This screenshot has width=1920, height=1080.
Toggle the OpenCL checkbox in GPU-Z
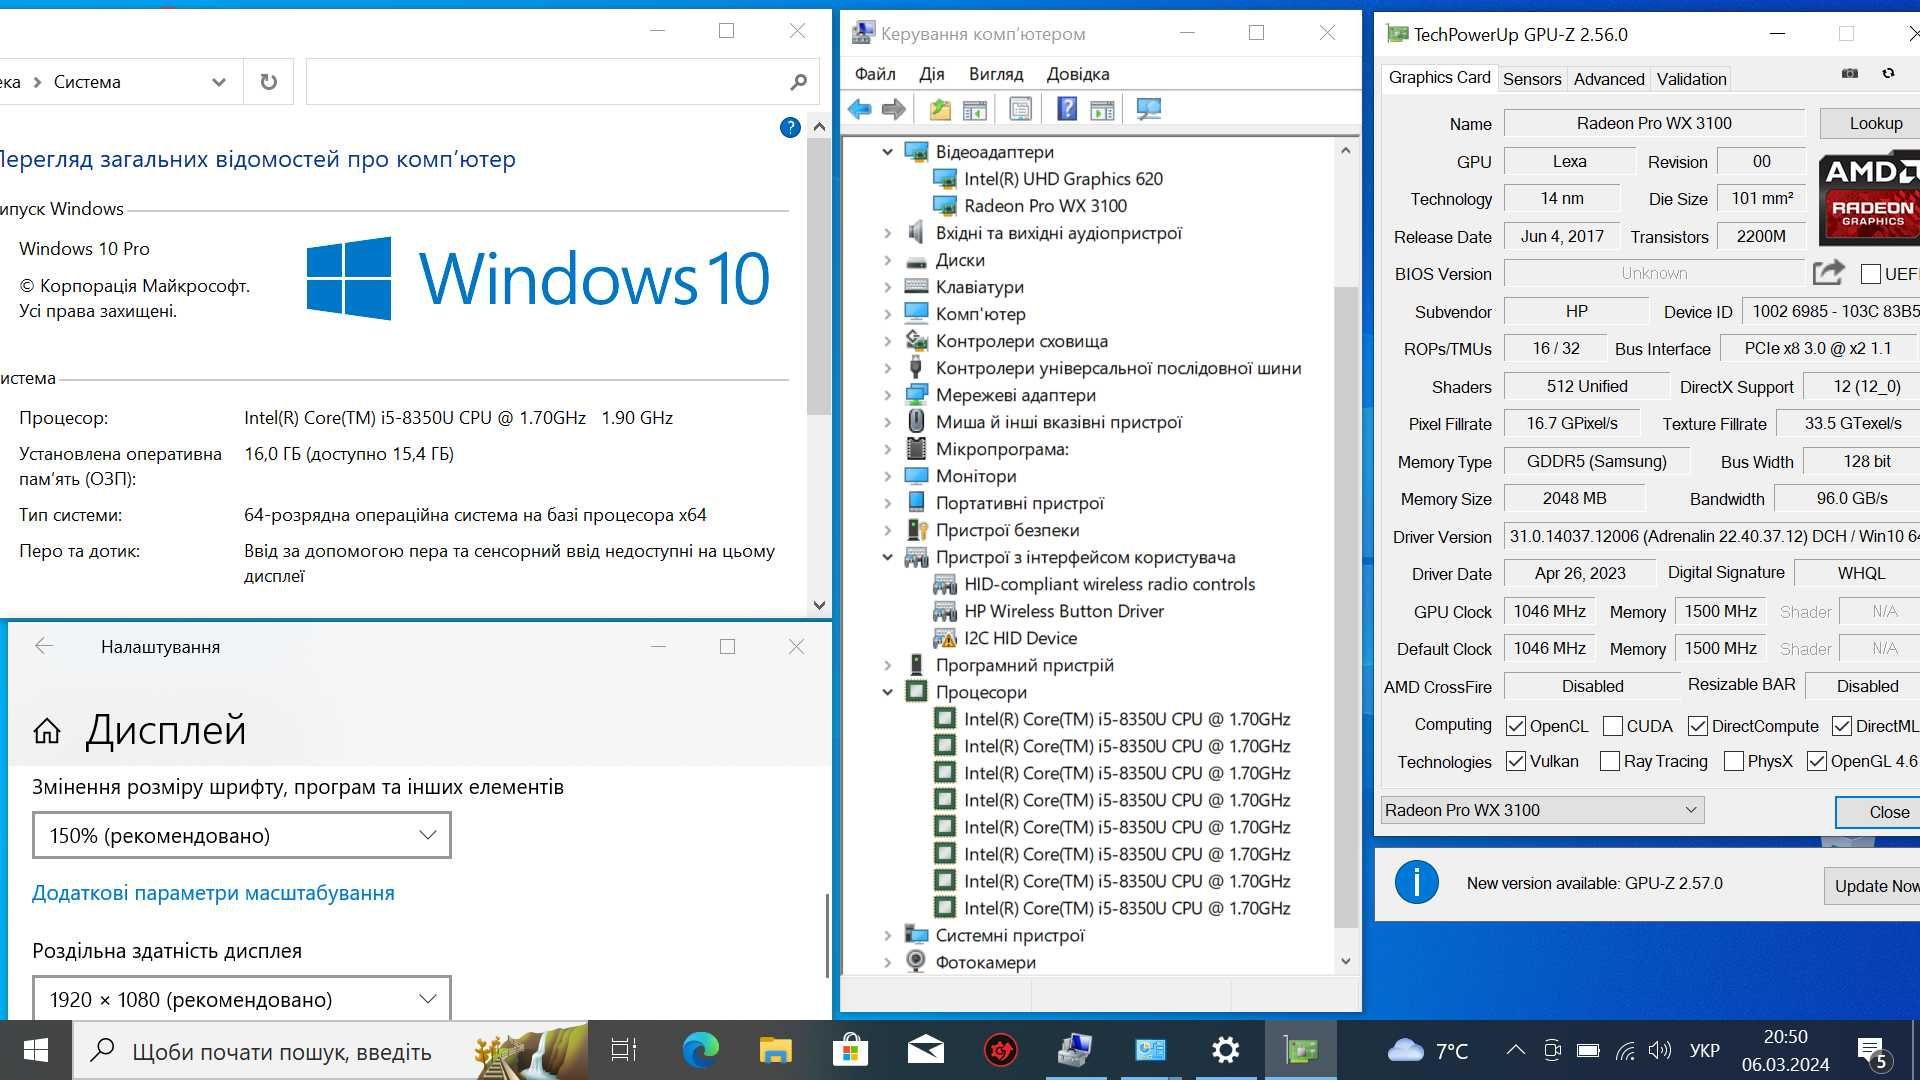(1516, 726)
